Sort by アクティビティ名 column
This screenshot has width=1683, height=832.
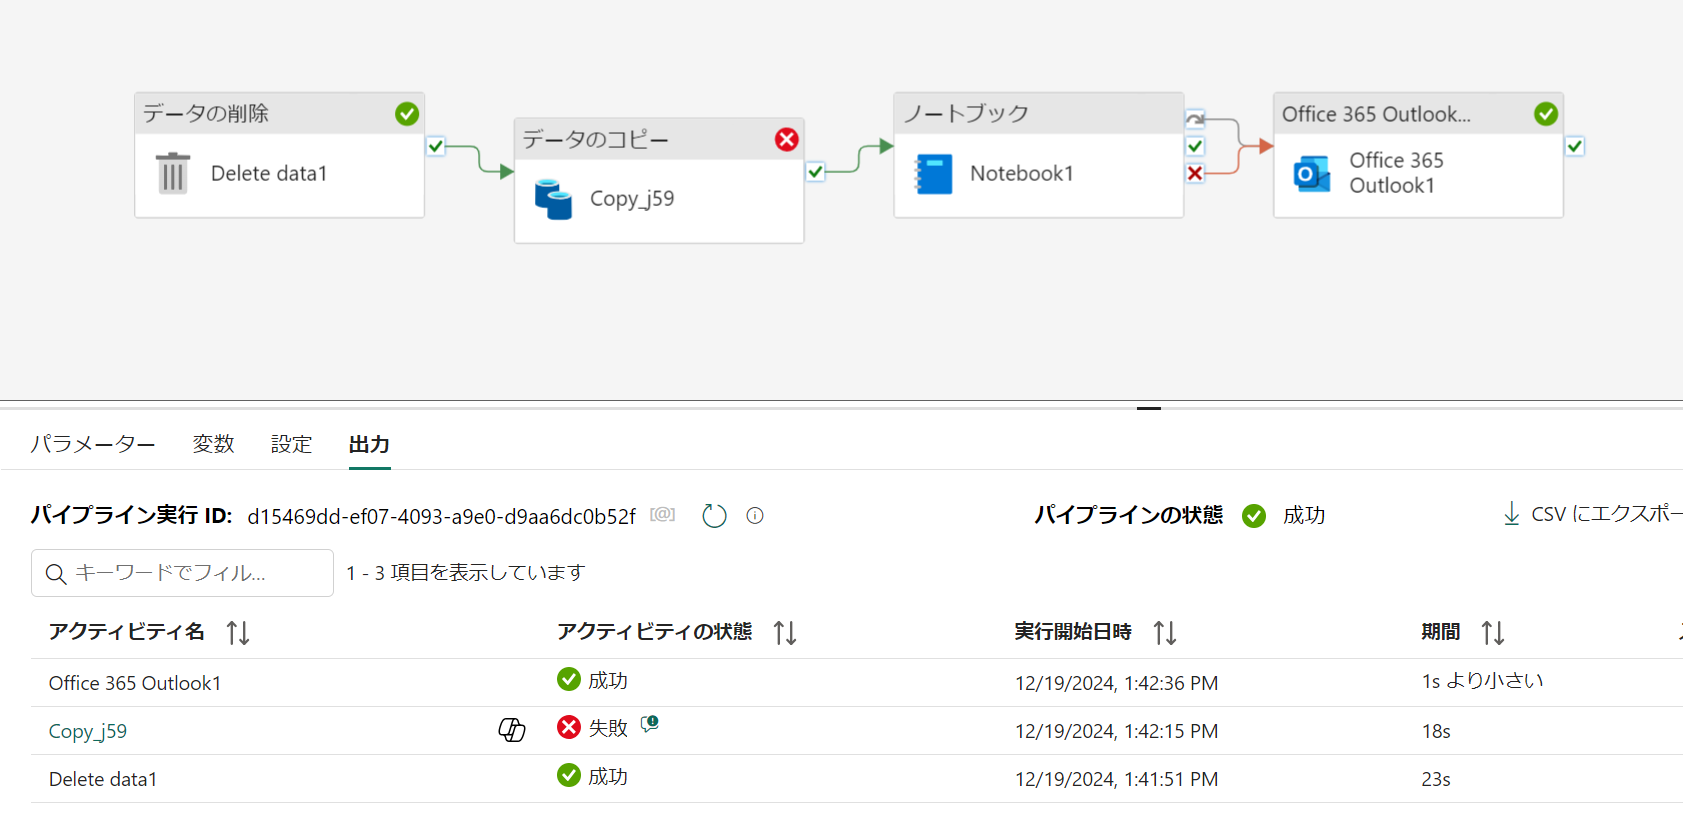[x=238, y=633]
